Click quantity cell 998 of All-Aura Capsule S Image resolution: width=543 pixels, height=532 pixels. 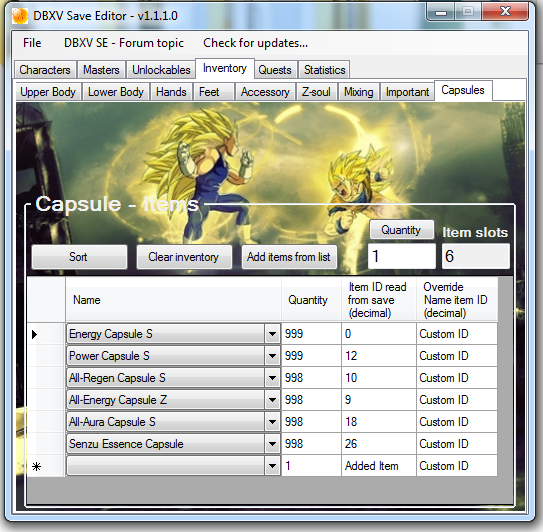tap(311, 422)
